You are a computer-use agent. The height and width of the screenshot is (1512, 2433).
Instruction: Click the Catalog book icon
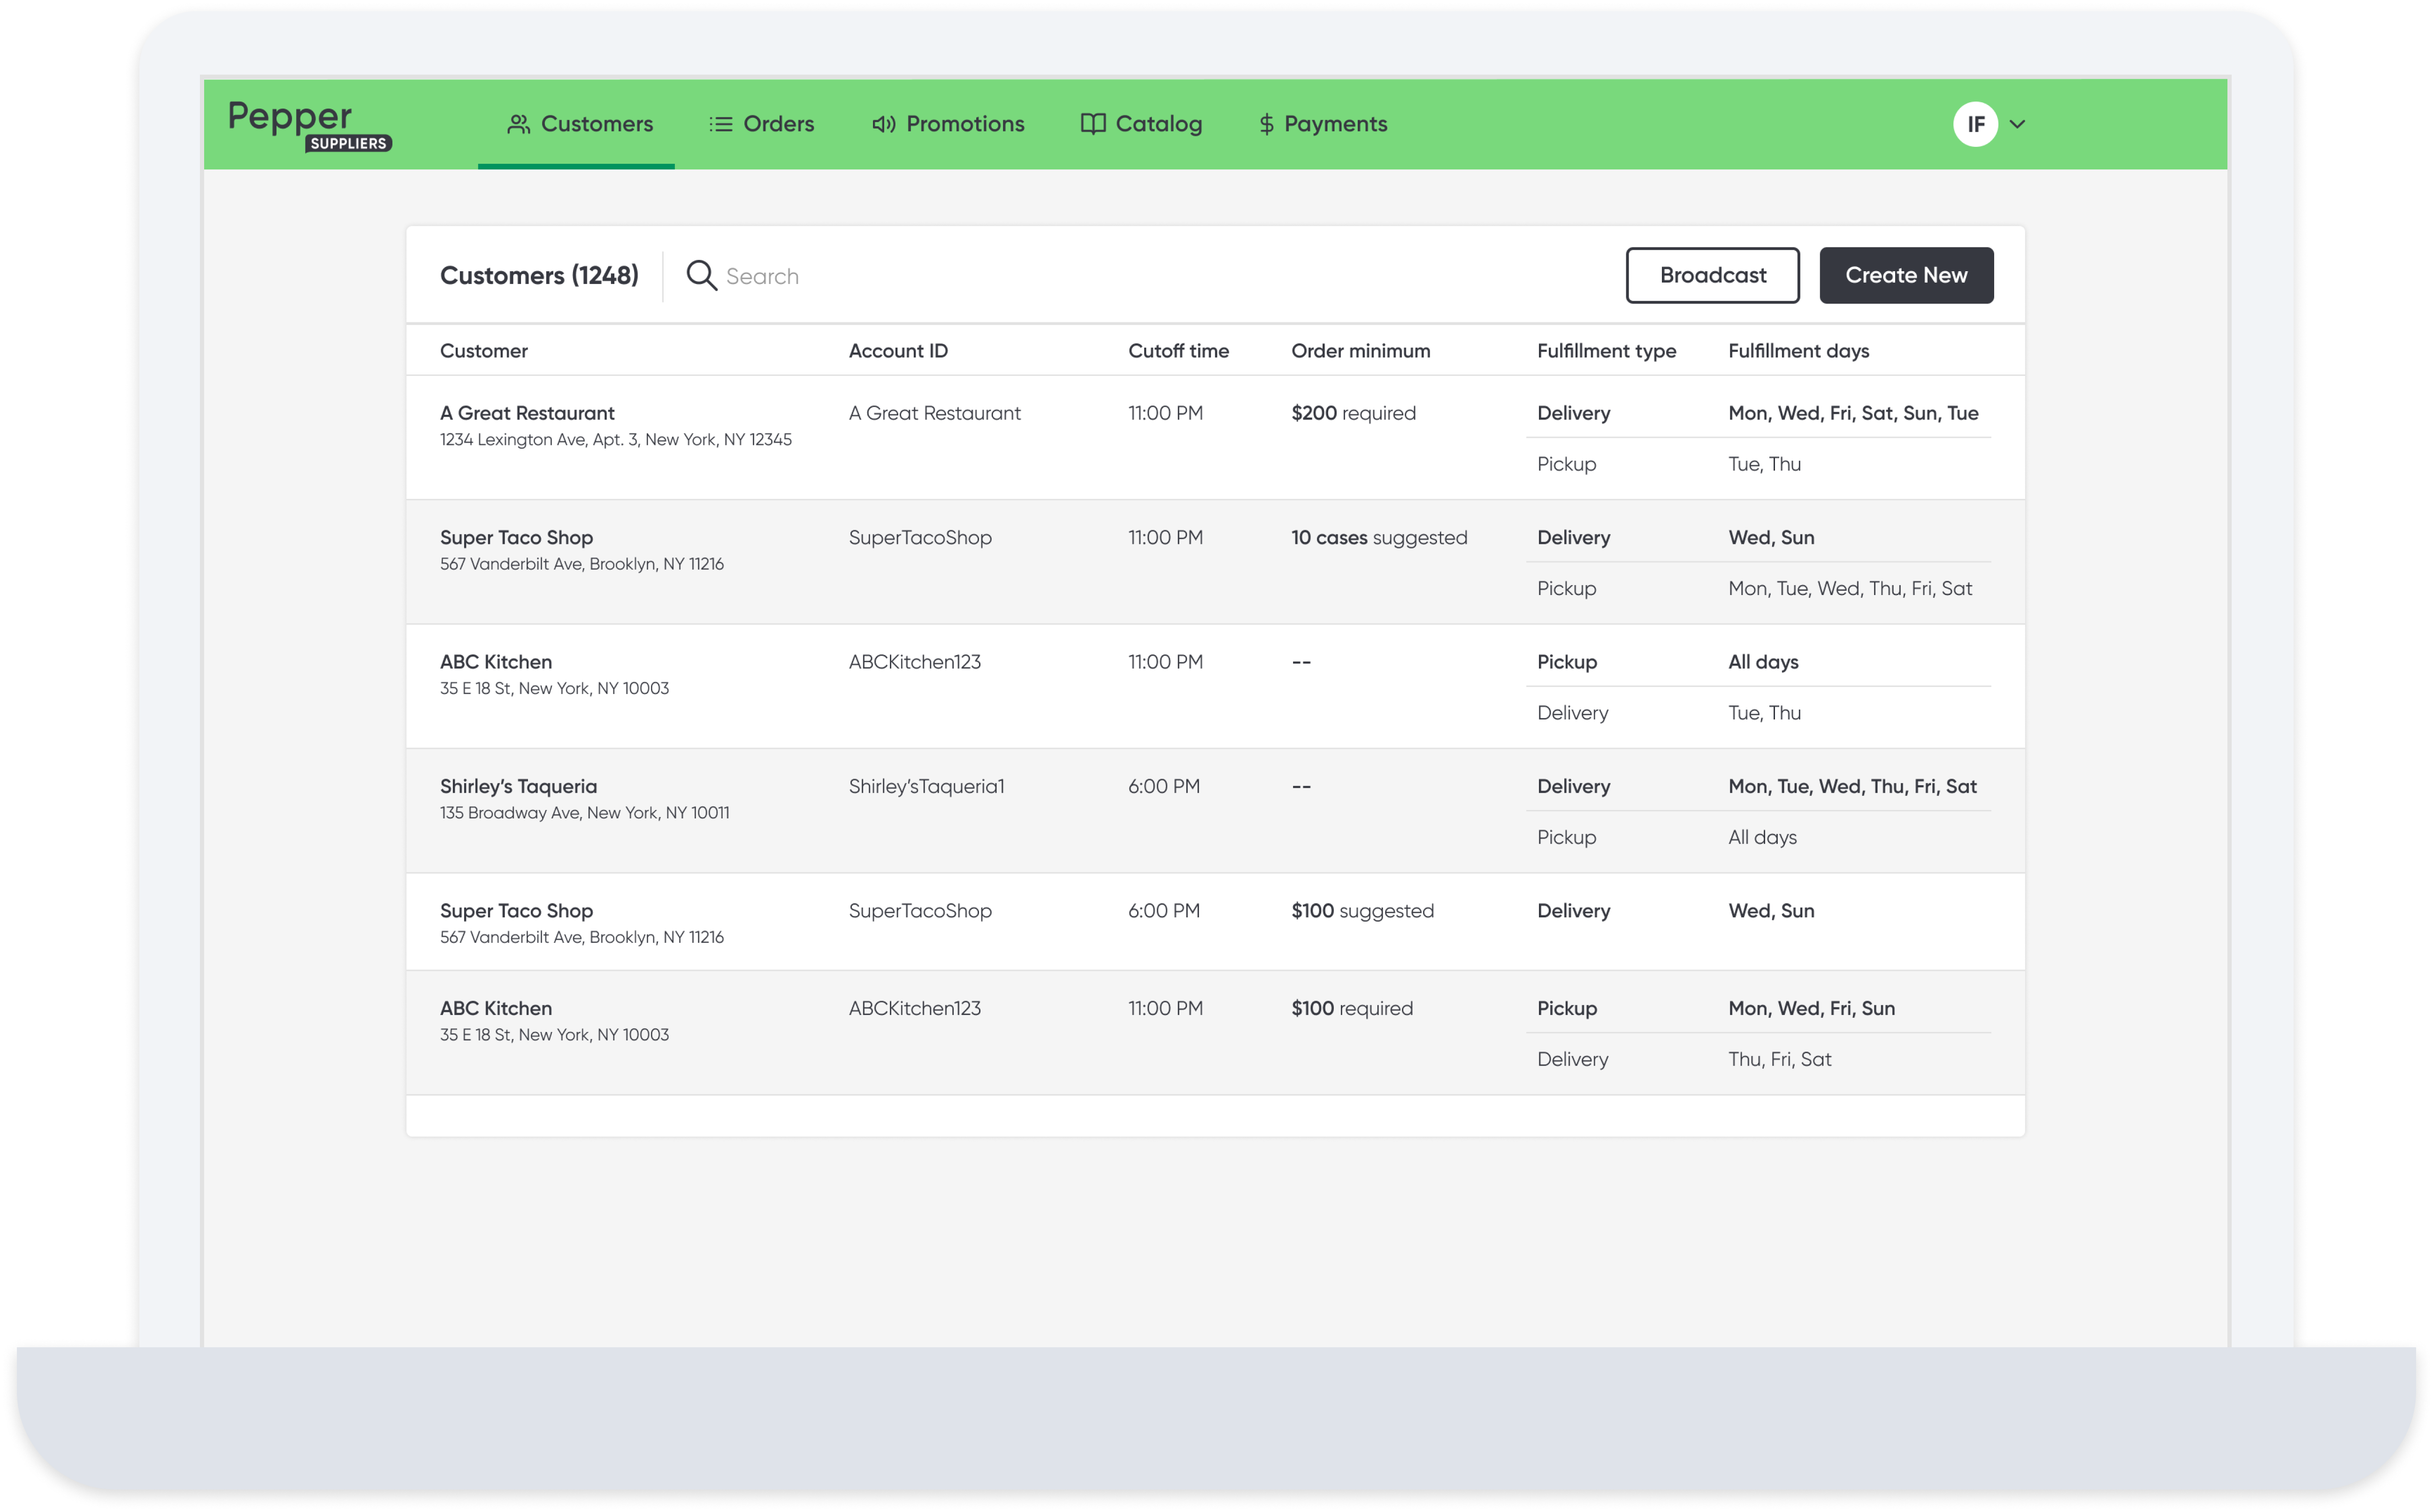(1093, 124)
